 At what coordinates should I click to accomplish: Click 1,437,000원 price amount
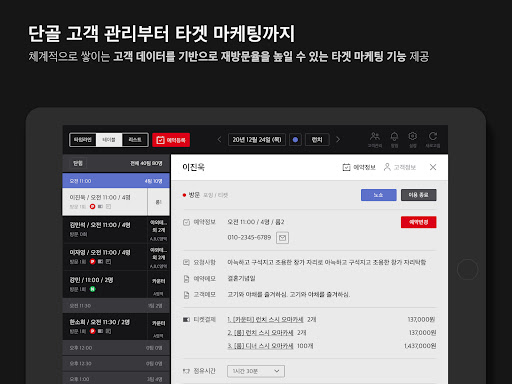[420, 346]
